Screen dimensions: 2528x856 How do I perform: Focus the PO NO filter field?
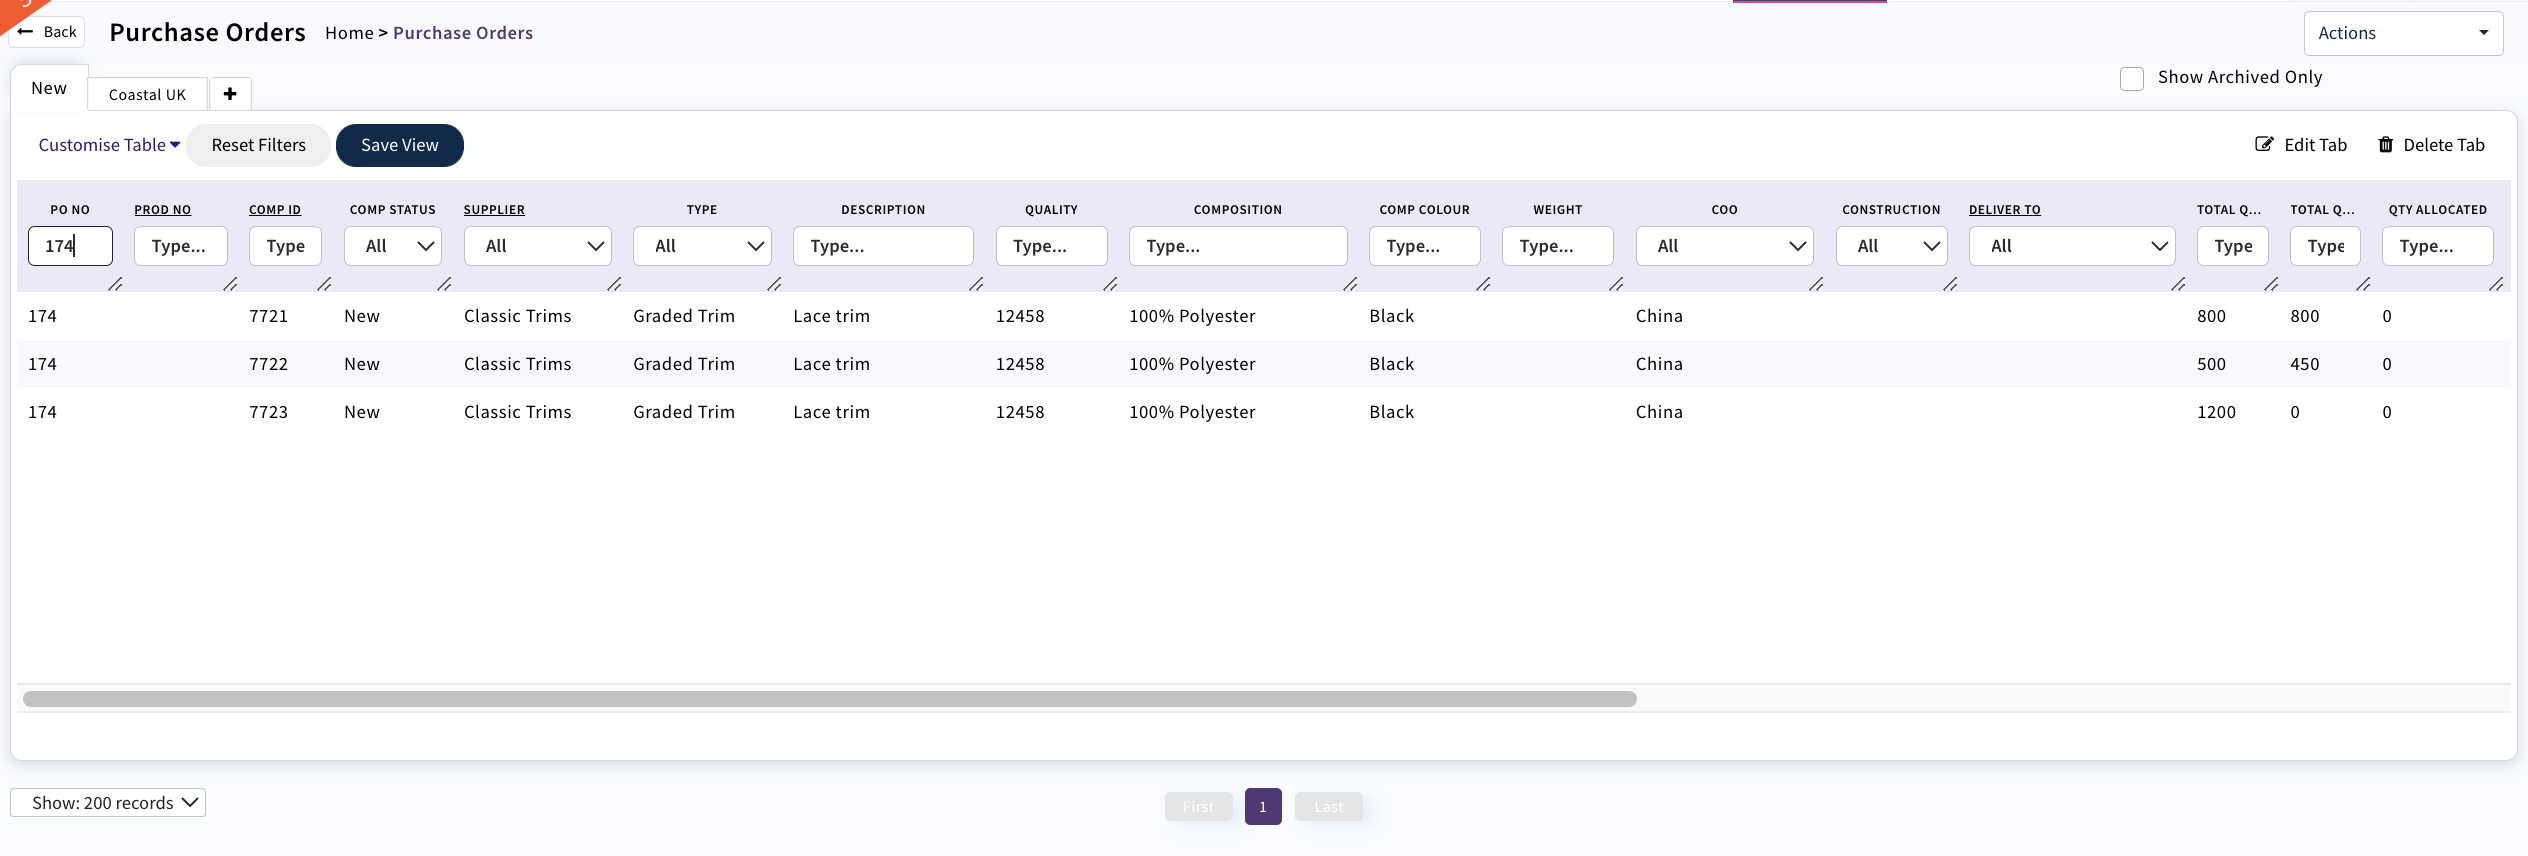[70, 246]
